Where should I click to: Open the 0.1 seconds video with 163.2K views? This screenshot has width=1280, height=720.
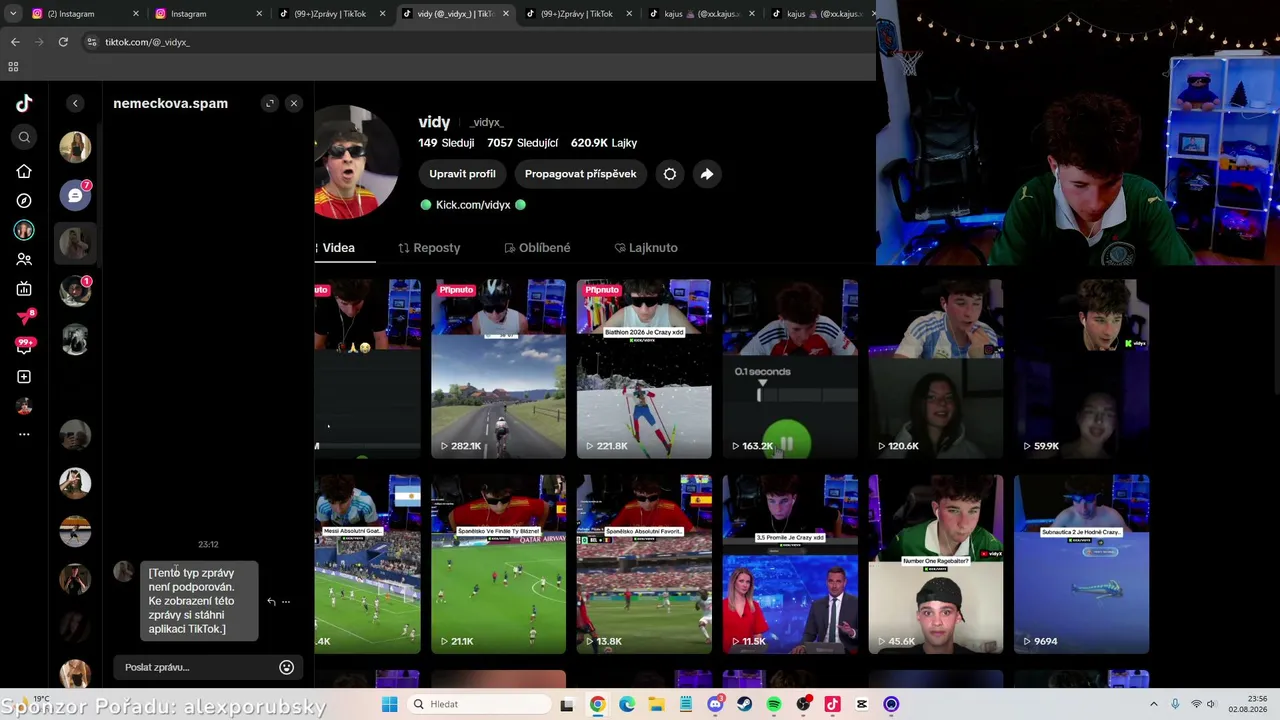point(790,369)
